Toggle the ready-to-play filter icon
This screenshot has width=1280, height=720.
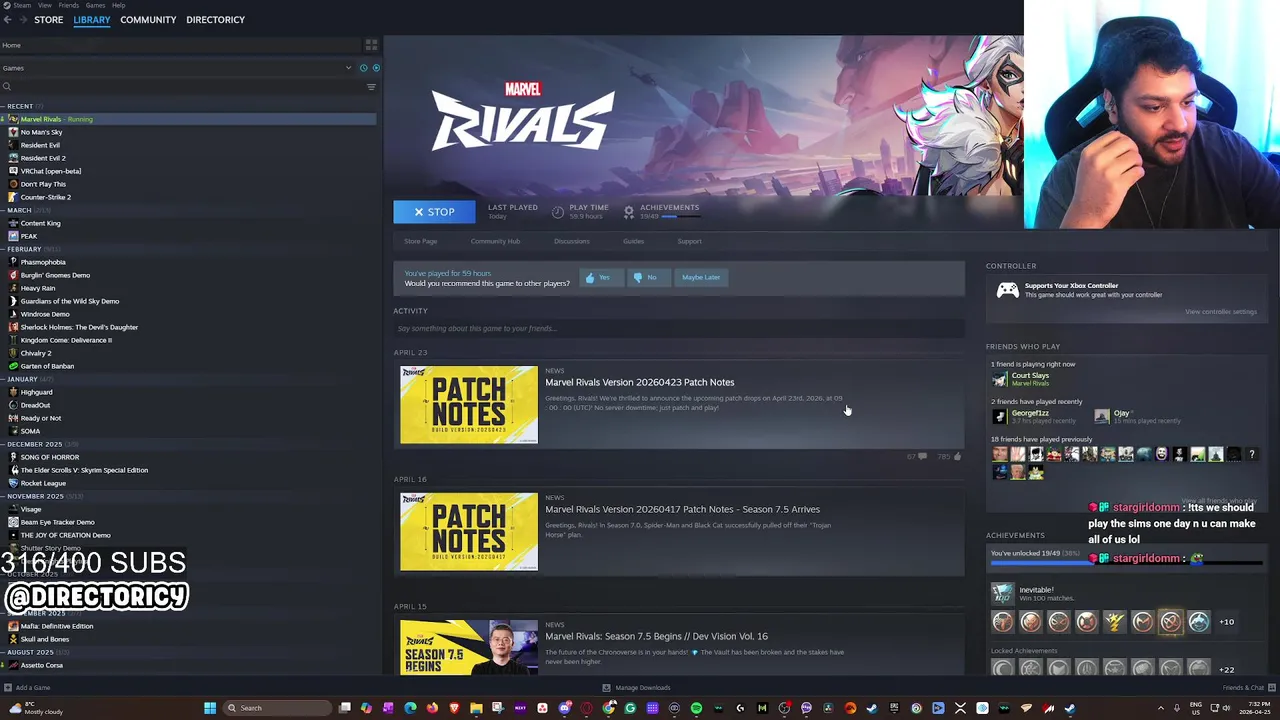[376, 68]
